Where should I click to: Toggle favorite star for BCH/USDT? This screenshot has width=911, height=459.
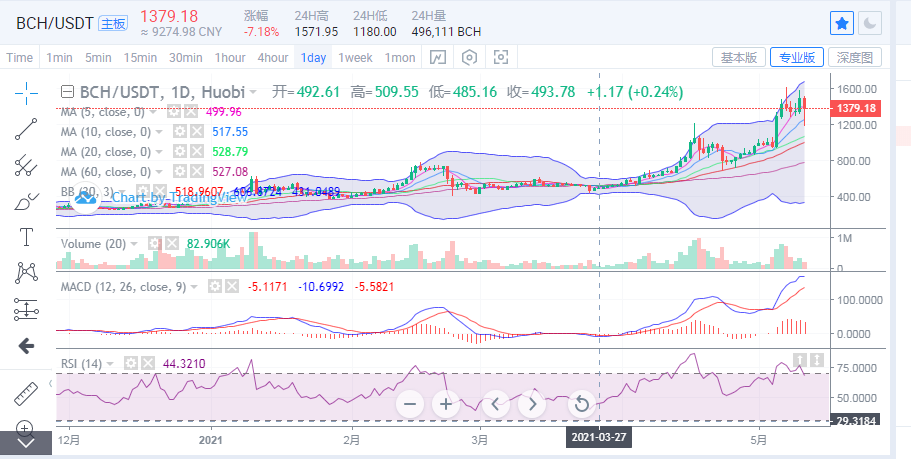coord(842,22)
